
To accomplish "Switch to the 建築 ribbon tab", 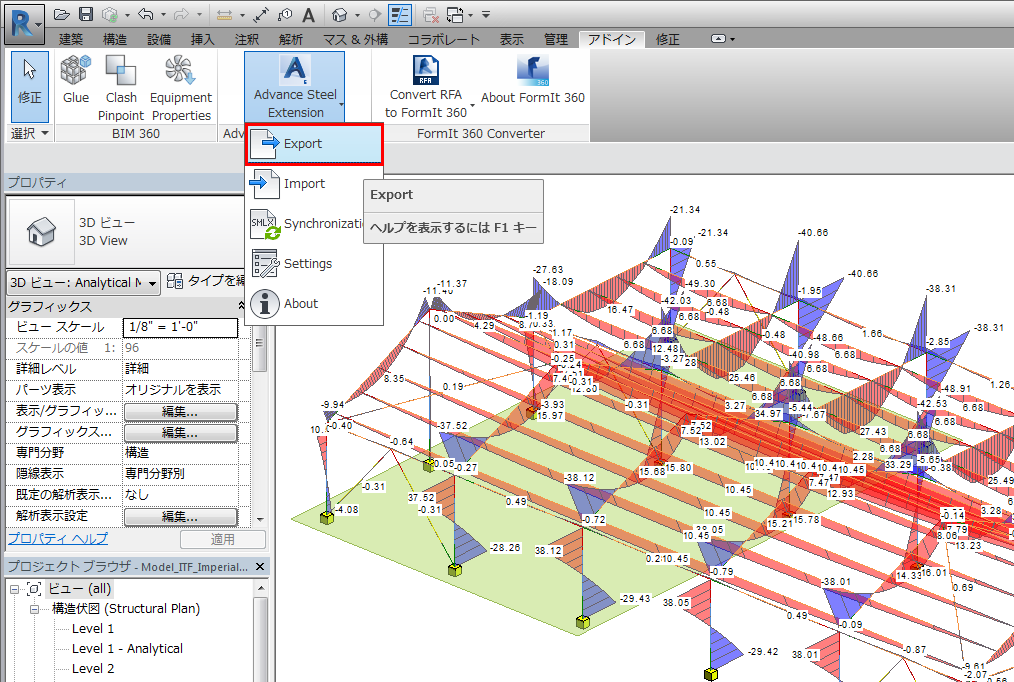I will 70,39.
